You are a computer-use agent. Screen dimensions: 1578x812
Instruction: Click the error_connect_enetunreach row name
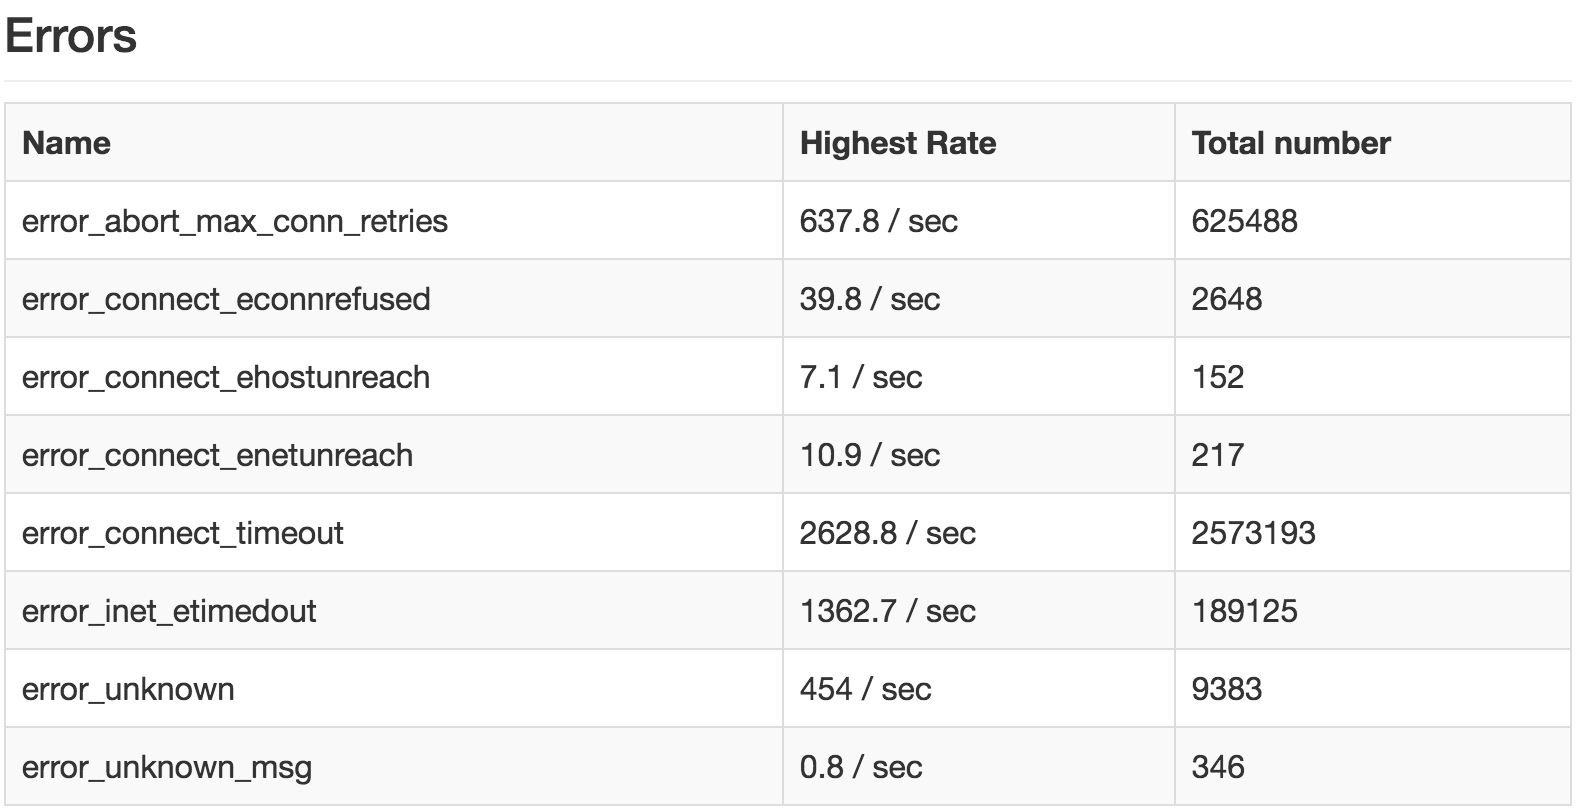(x=217, y=455)
